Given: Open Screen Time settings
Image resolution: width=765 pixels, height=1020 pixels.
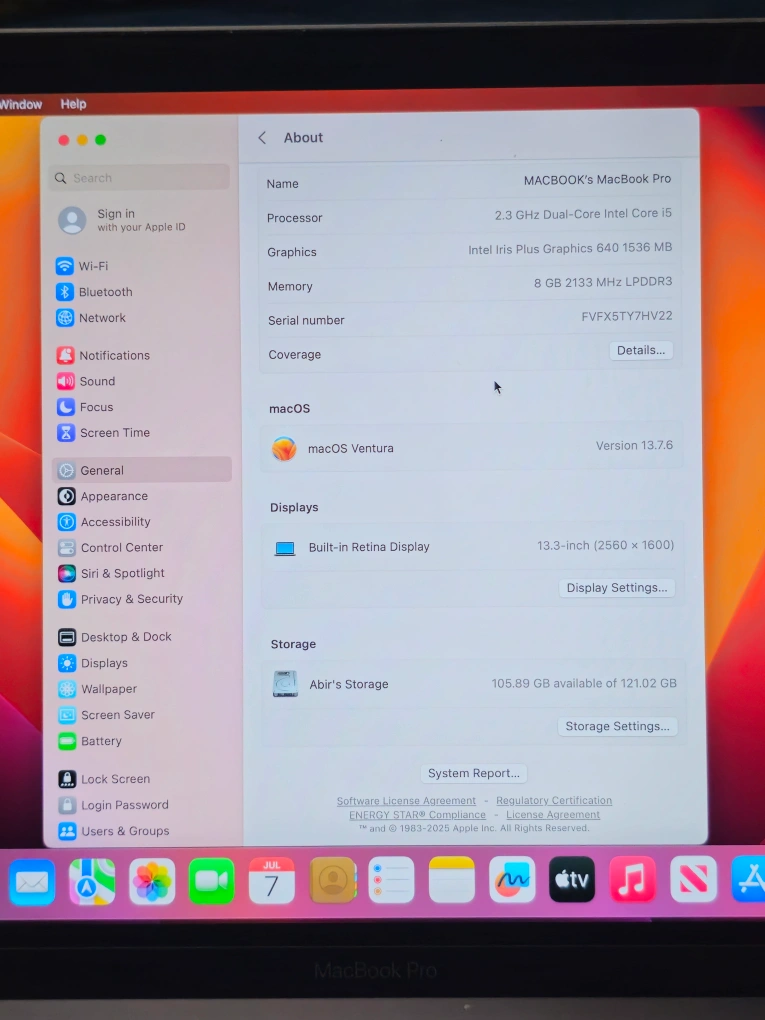Looking at the screenshot, I should click(103, 433).
